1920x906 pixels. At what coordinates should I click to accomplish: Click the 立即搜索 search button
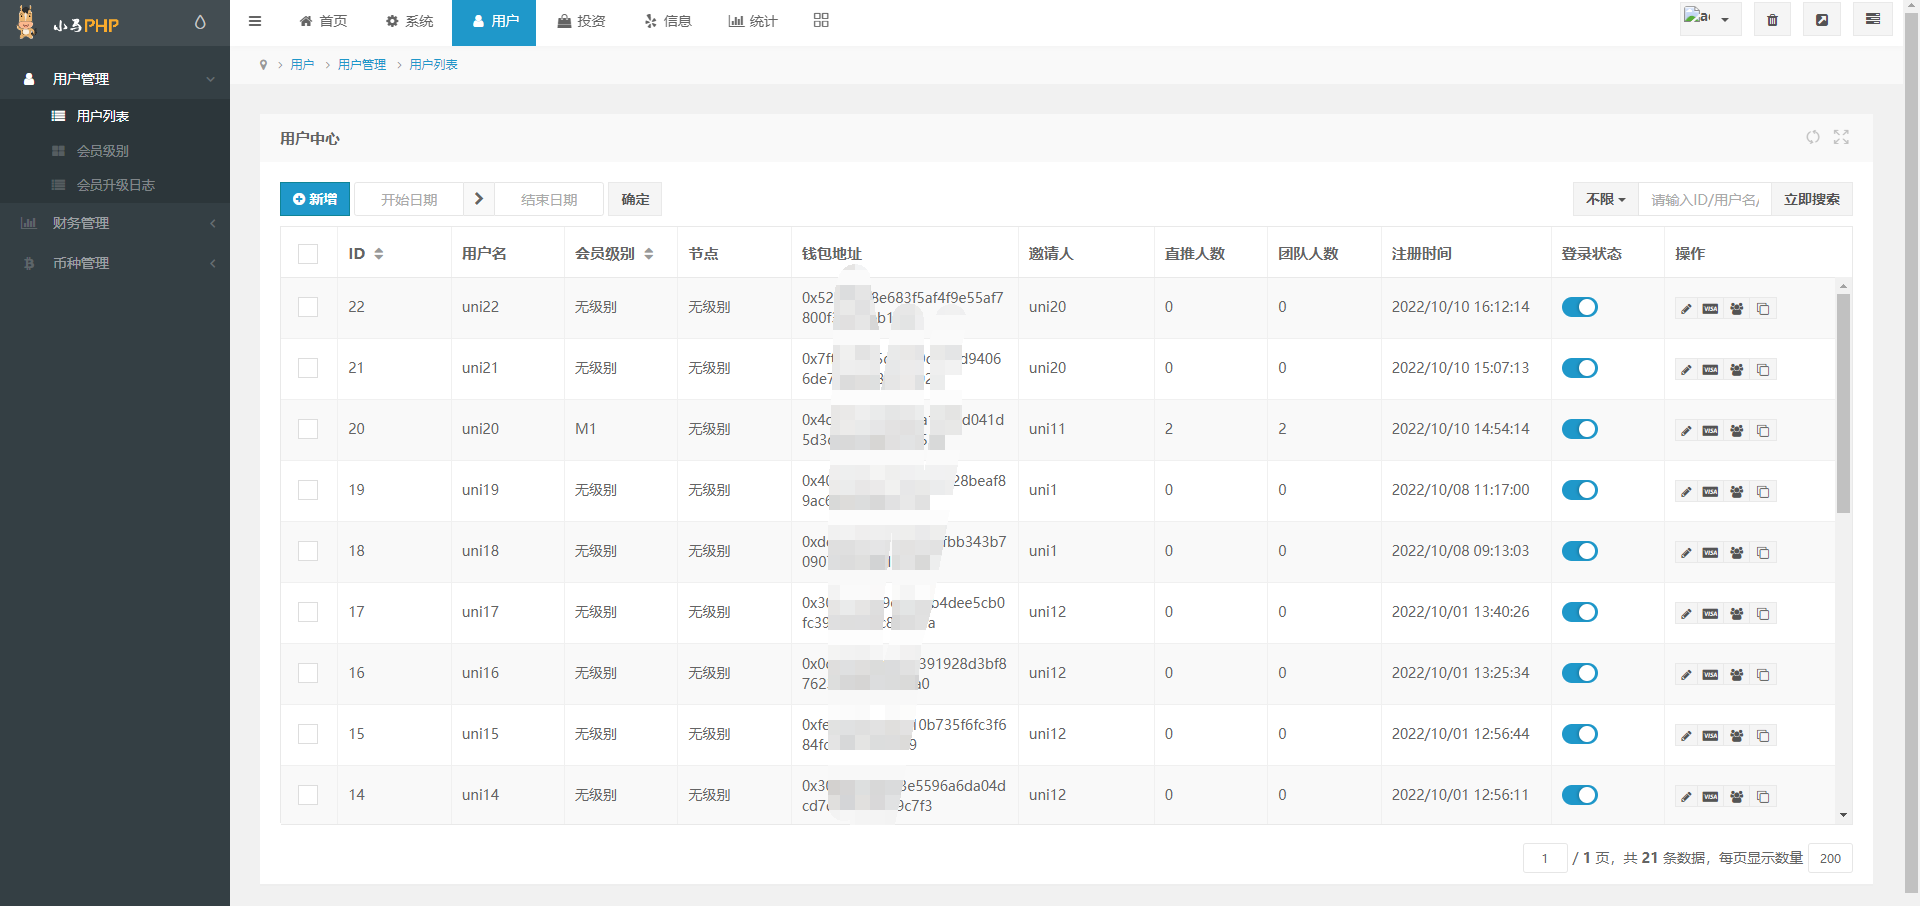[x=1811, y=200]
